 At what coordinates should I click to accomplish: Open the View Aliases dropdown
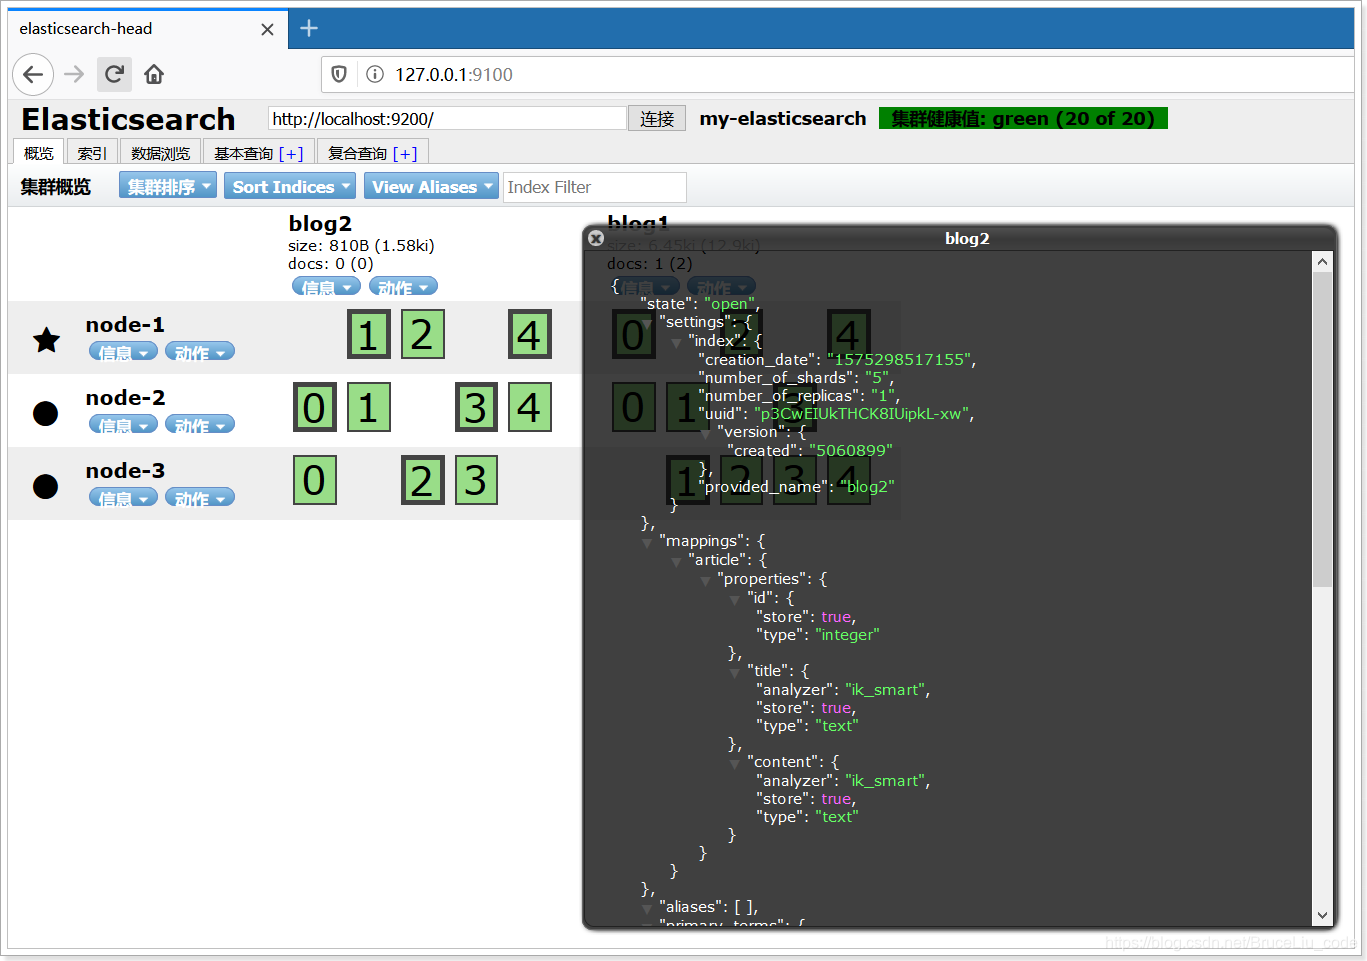coord(431,186)
